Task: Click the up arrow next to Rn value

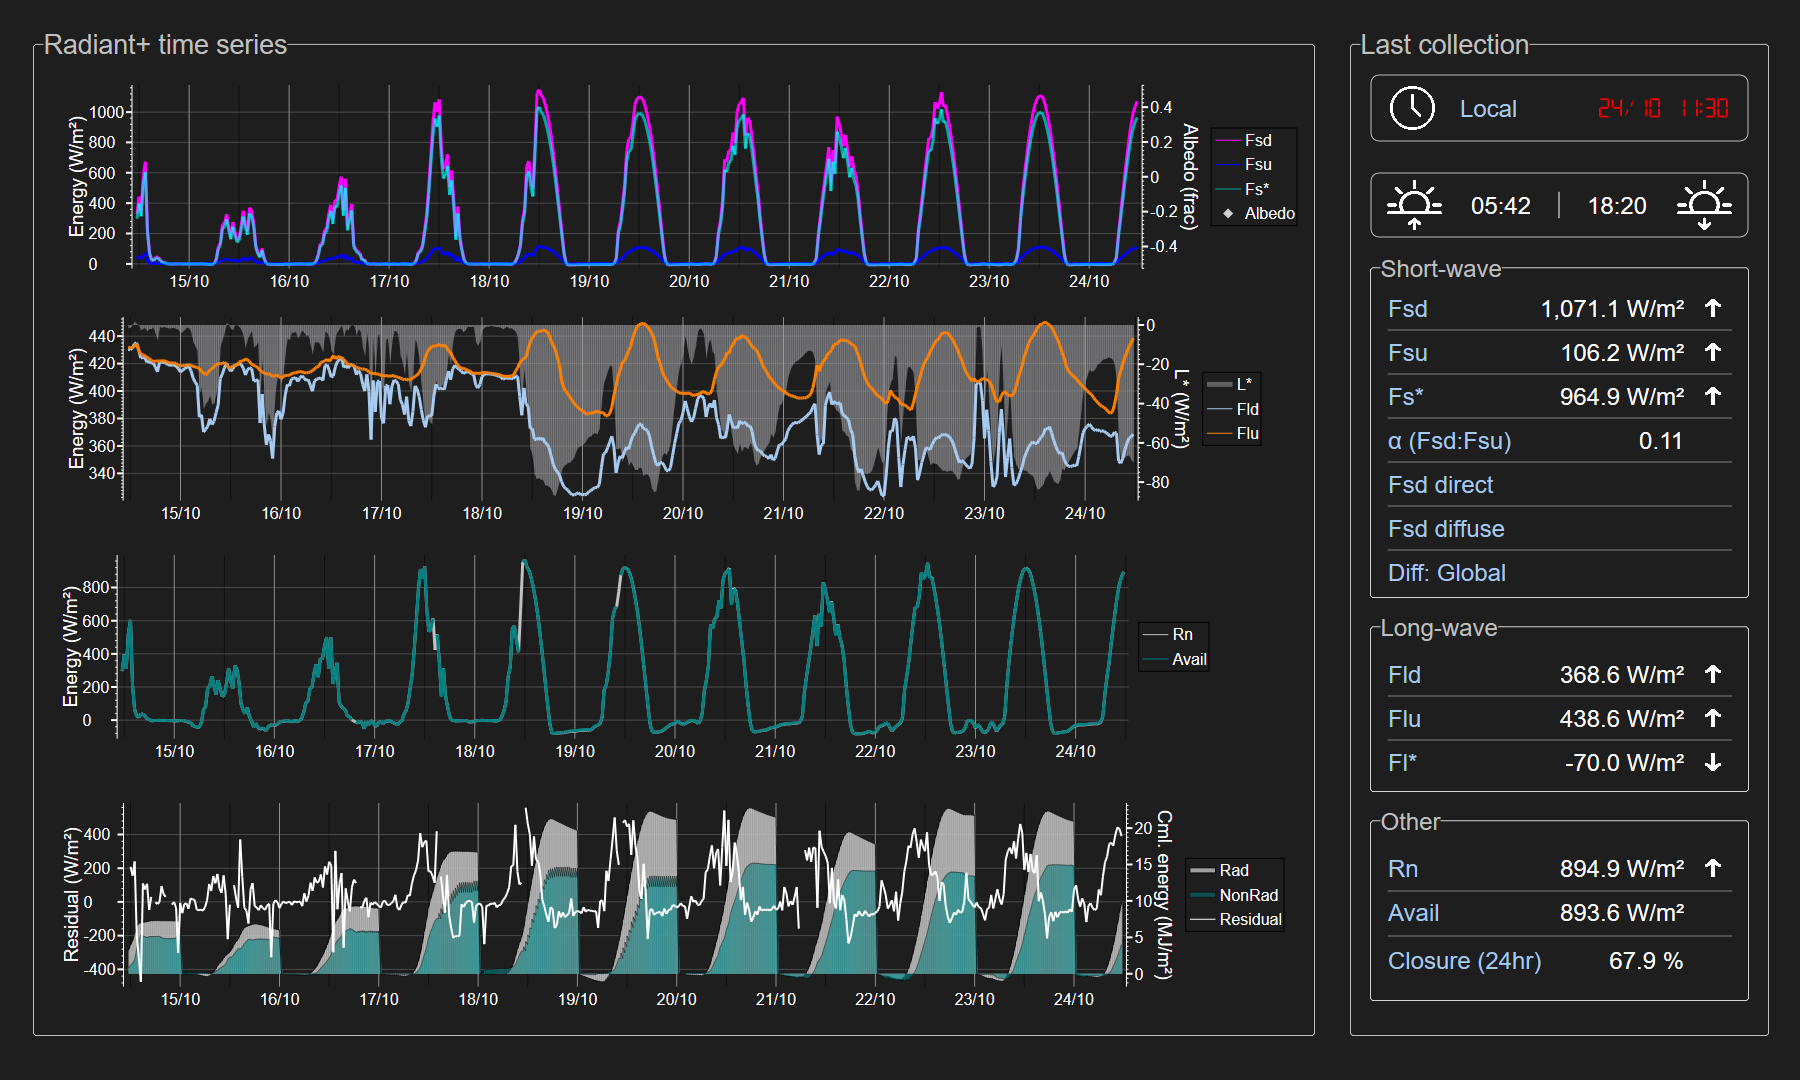Action: [x=1713, y=868]
